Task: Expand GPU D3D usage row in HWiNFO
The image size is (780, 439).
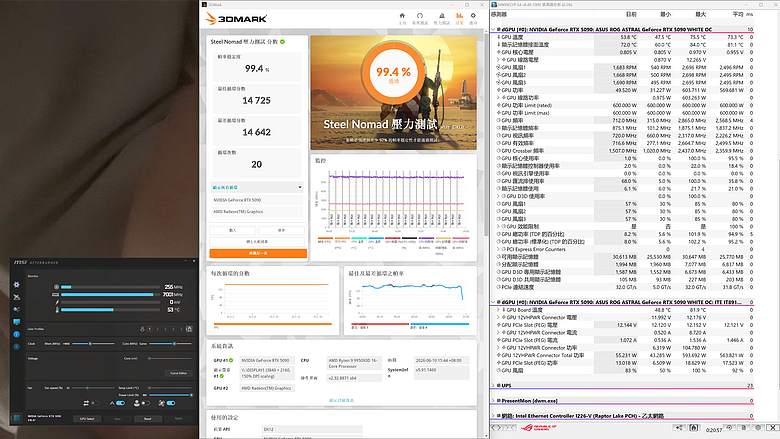Action: 498,196
